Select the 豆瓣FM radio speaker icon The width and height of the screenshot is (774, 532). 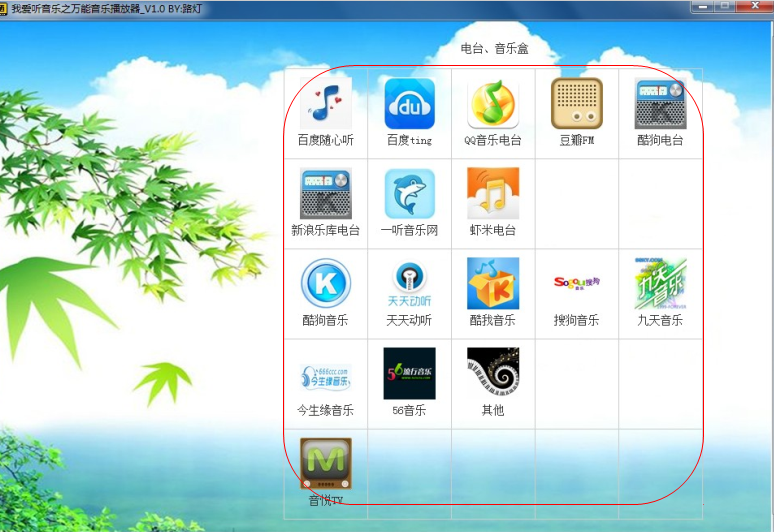pos(577,103)
